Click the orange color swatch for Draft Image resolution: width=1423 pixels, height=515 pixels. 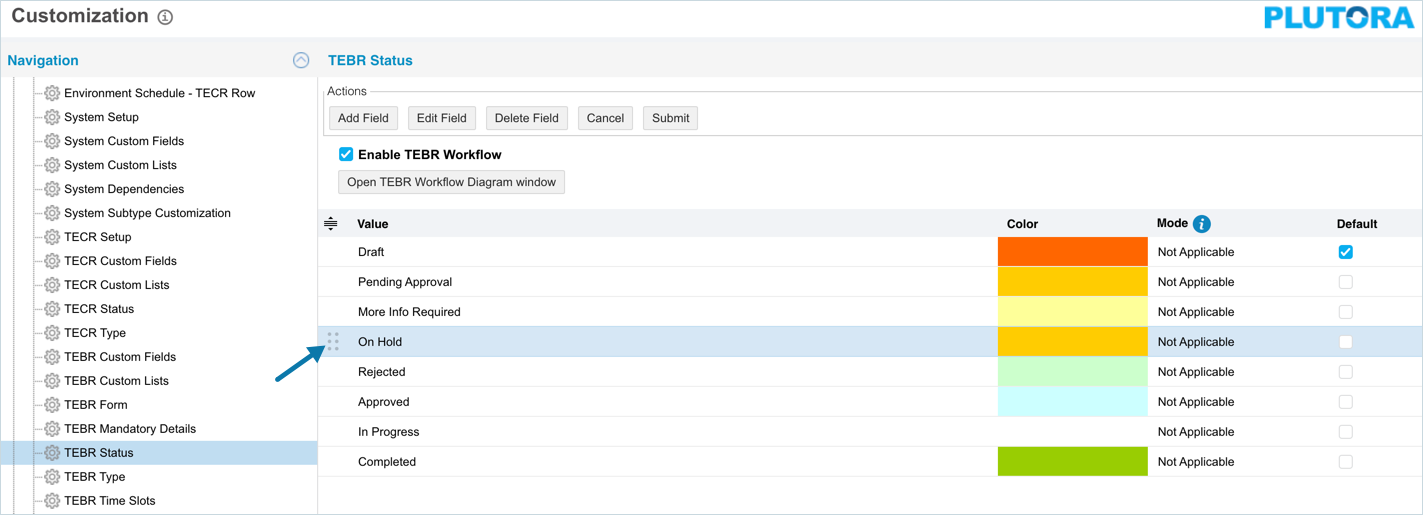click(1072, 252)
